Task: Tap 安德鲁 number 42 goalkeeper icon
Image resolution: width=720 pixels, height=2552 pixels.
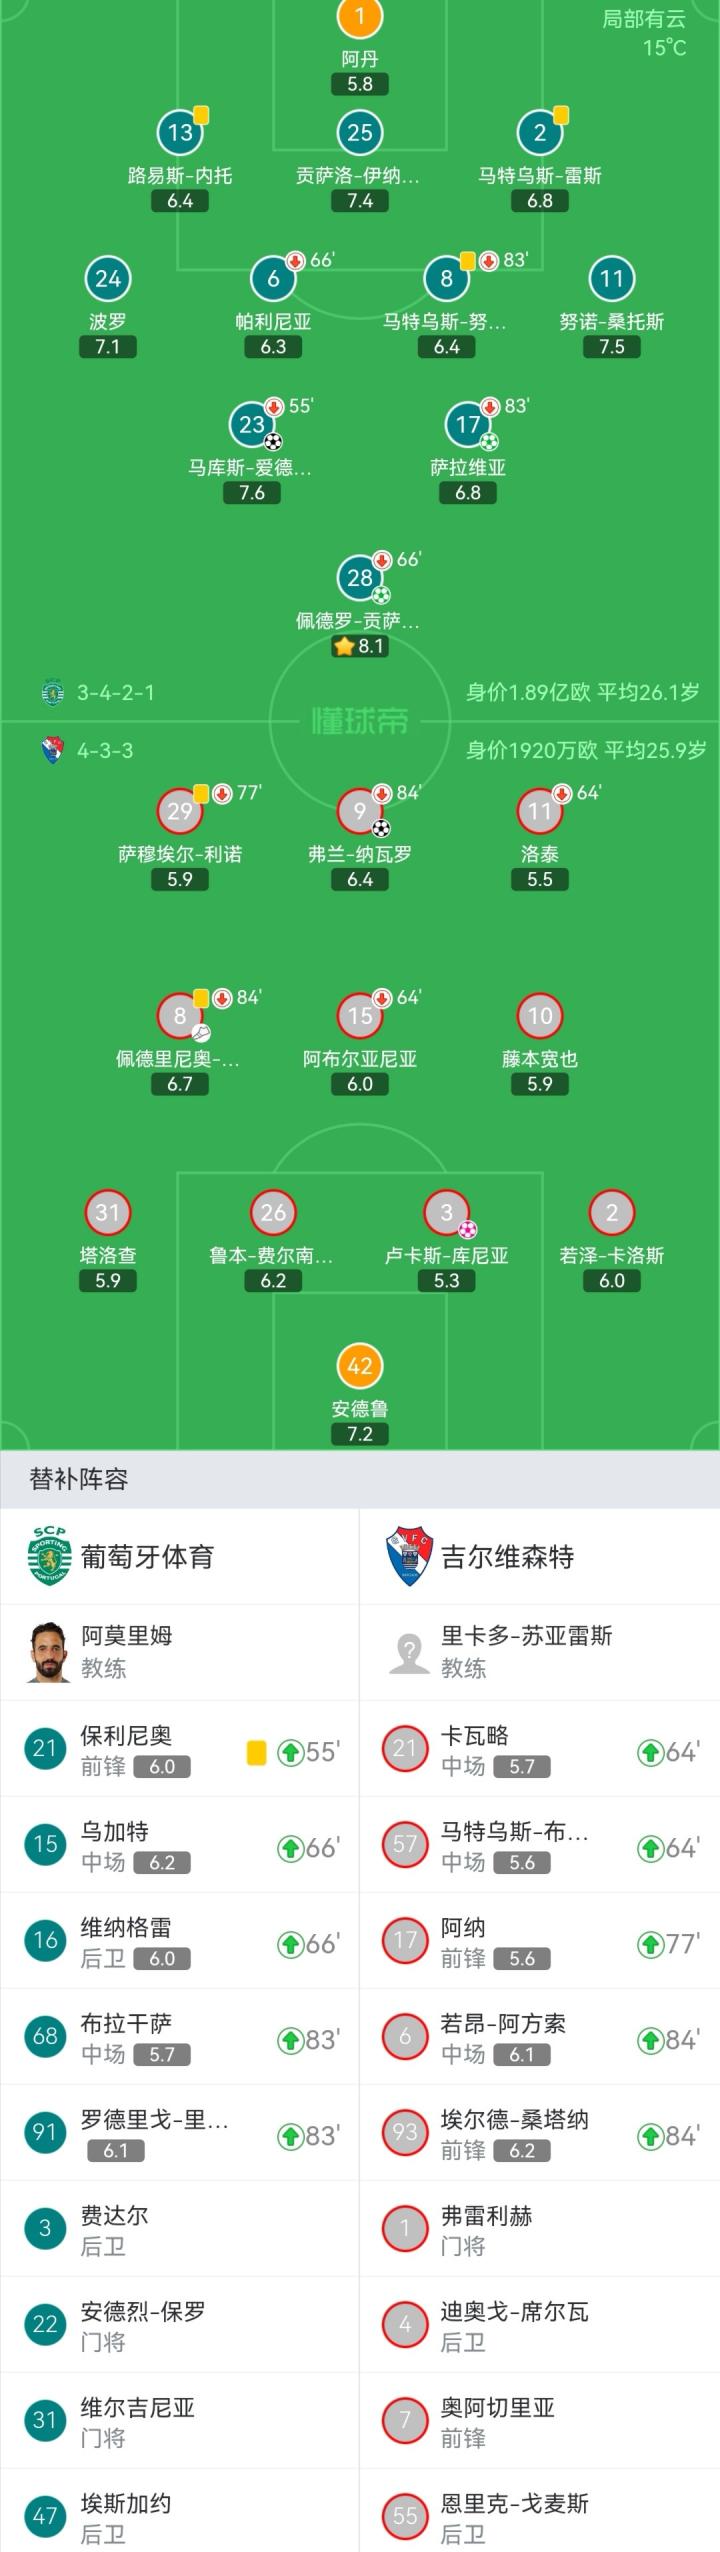Action: tap(360, 1366)
